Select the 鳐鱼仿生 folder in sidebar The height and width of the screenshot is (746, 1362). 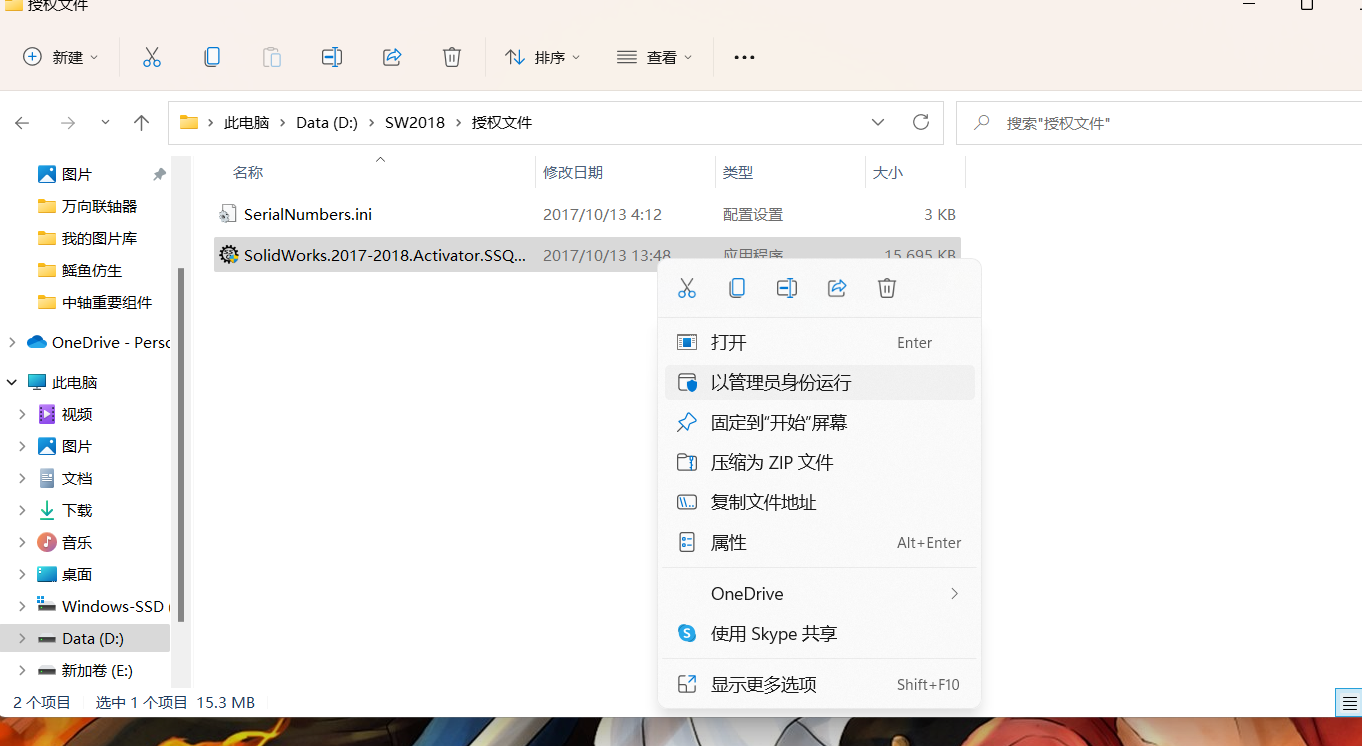(92, 270)
